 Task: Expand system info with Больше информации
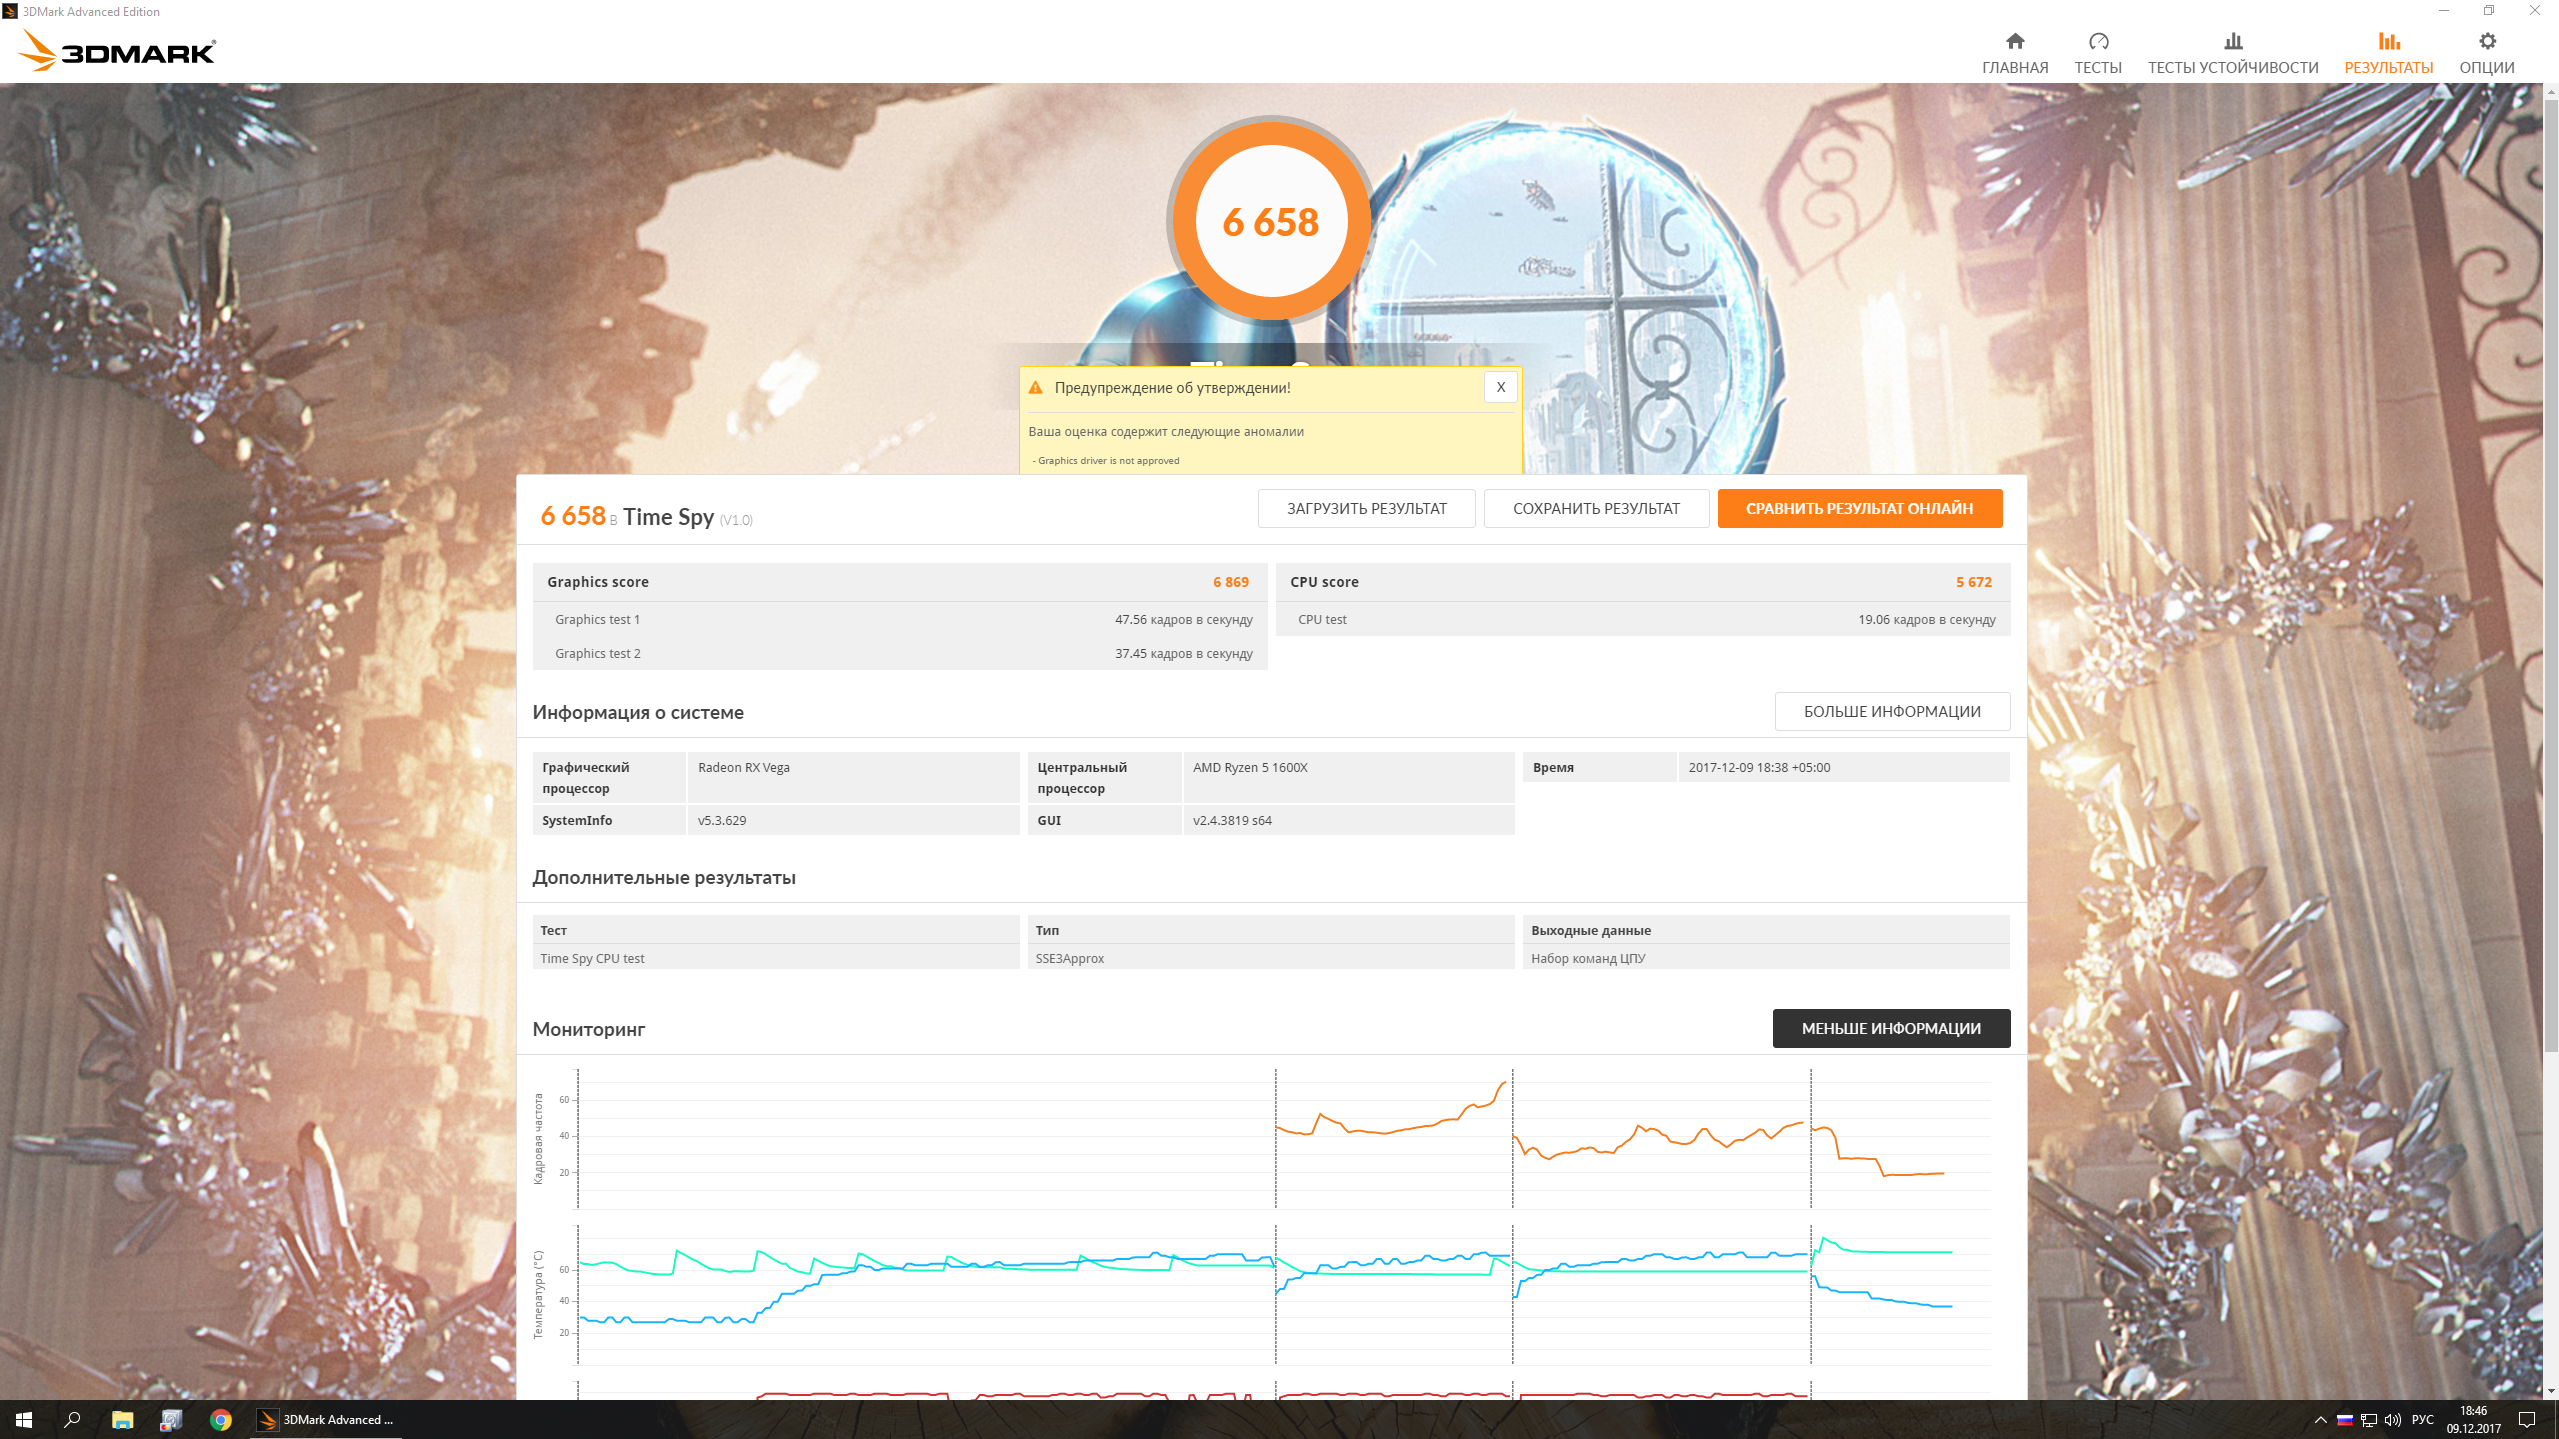pos(1891,711)
